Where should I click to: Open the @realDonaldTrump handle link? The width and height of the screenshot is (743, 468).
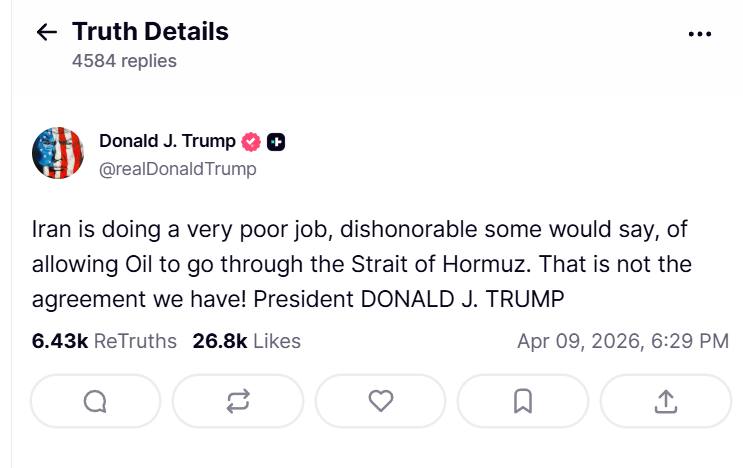point(177,169)
